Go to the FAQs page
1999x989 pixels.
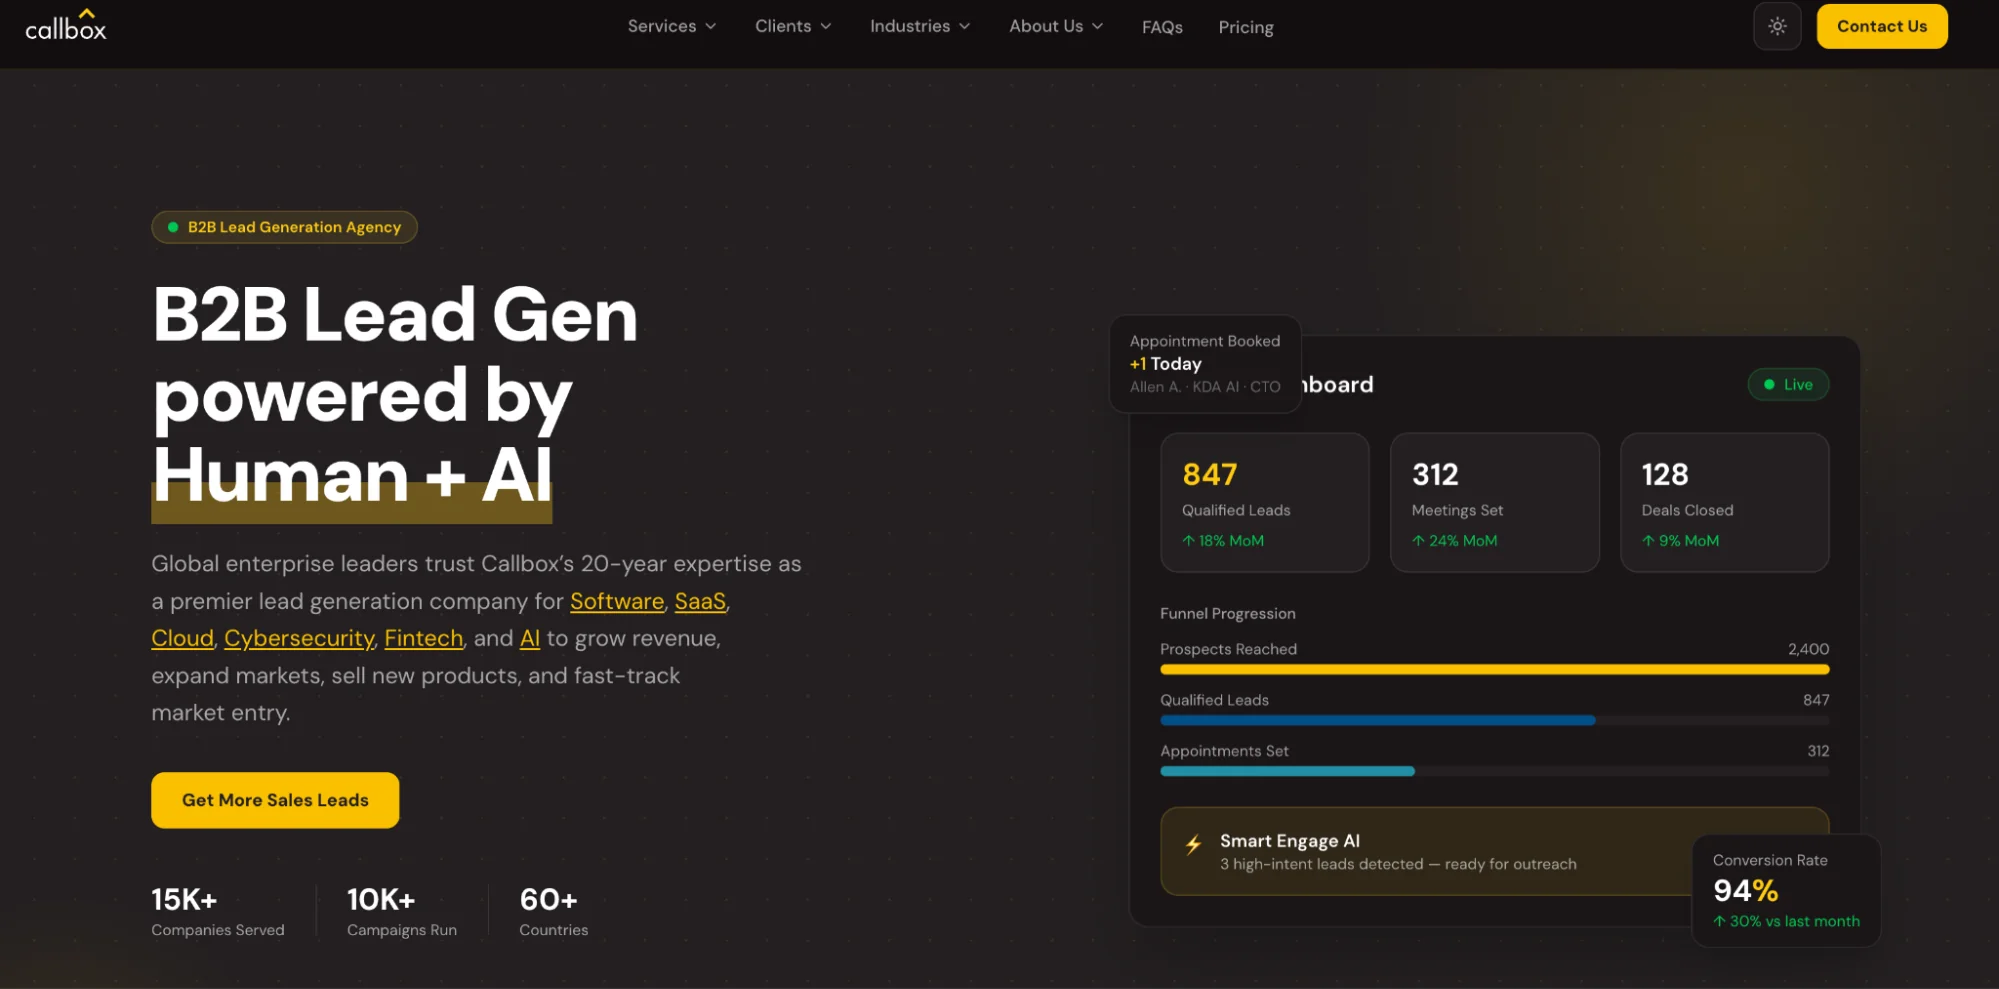(1162, 27)
